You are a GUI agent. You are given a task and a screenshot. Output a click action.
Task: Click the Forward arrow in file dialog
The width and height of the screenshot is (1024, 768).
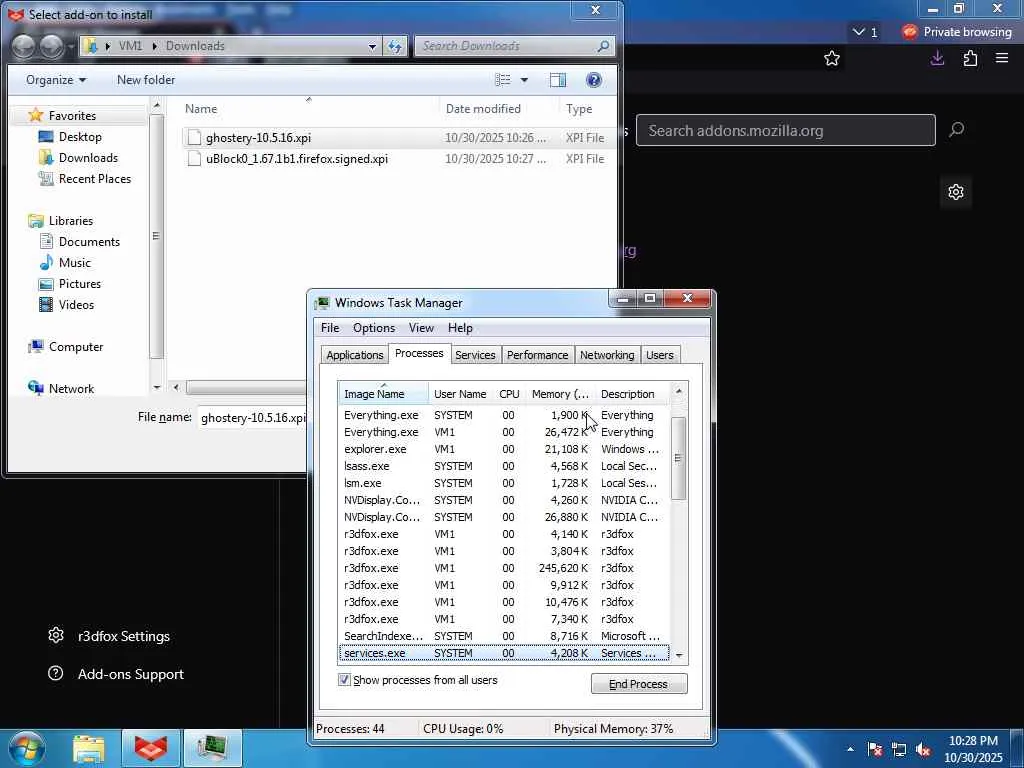click(52, 46)
